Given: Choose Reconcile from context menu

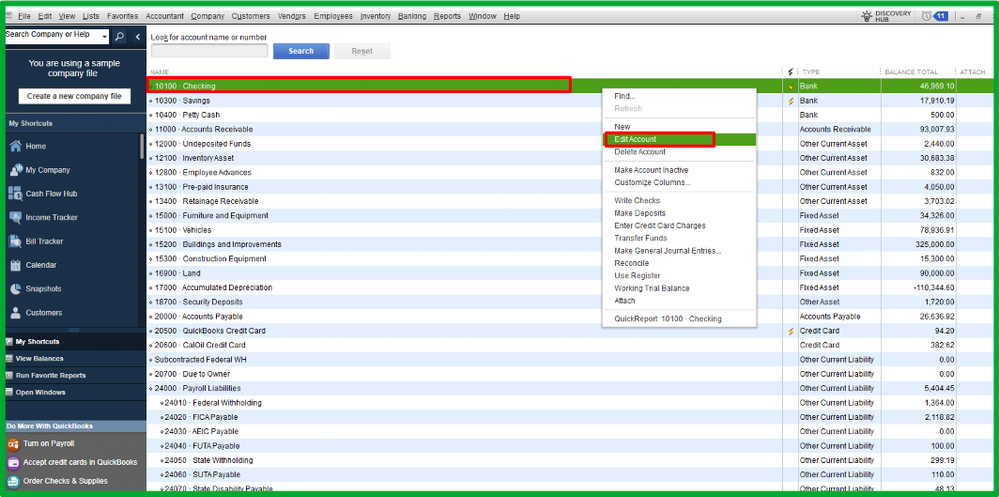Looking at the screenshot, I should click(679, 263).
